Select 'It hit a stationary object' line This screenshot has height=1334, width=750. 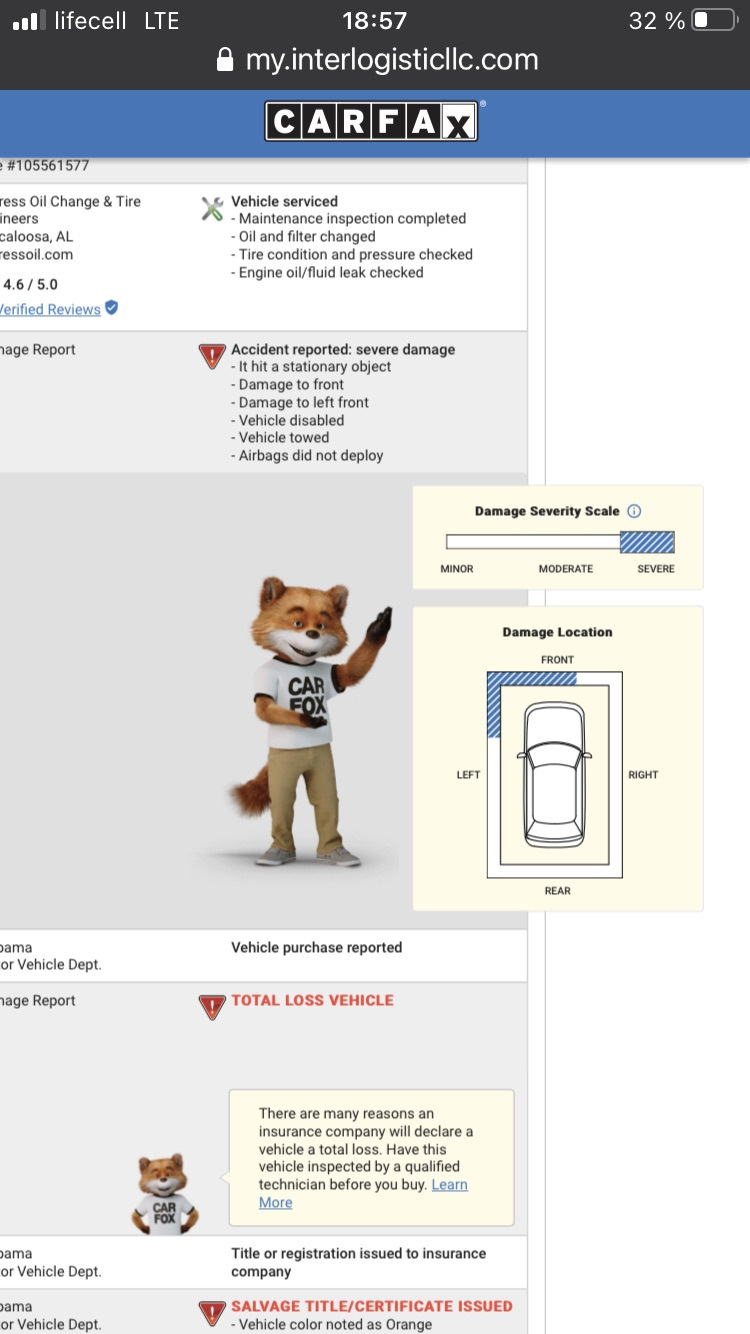coord(311,367)
